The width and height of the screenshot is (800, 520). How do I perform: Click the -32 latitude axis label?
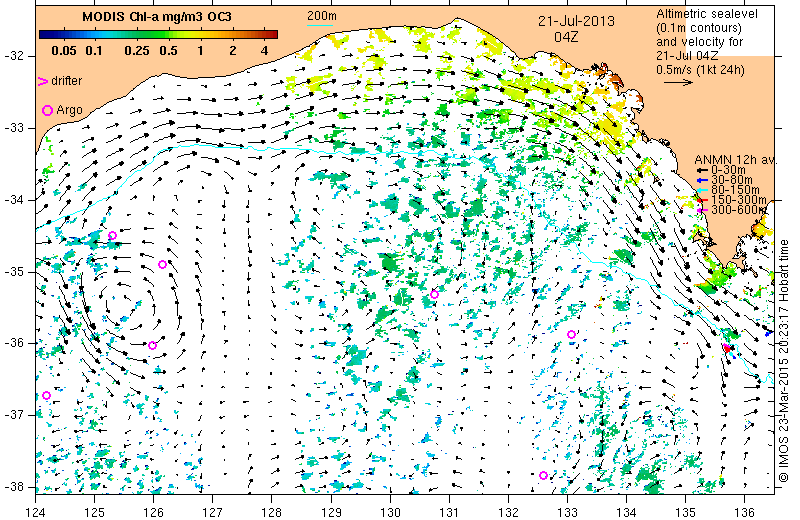[x=14, y=56]
